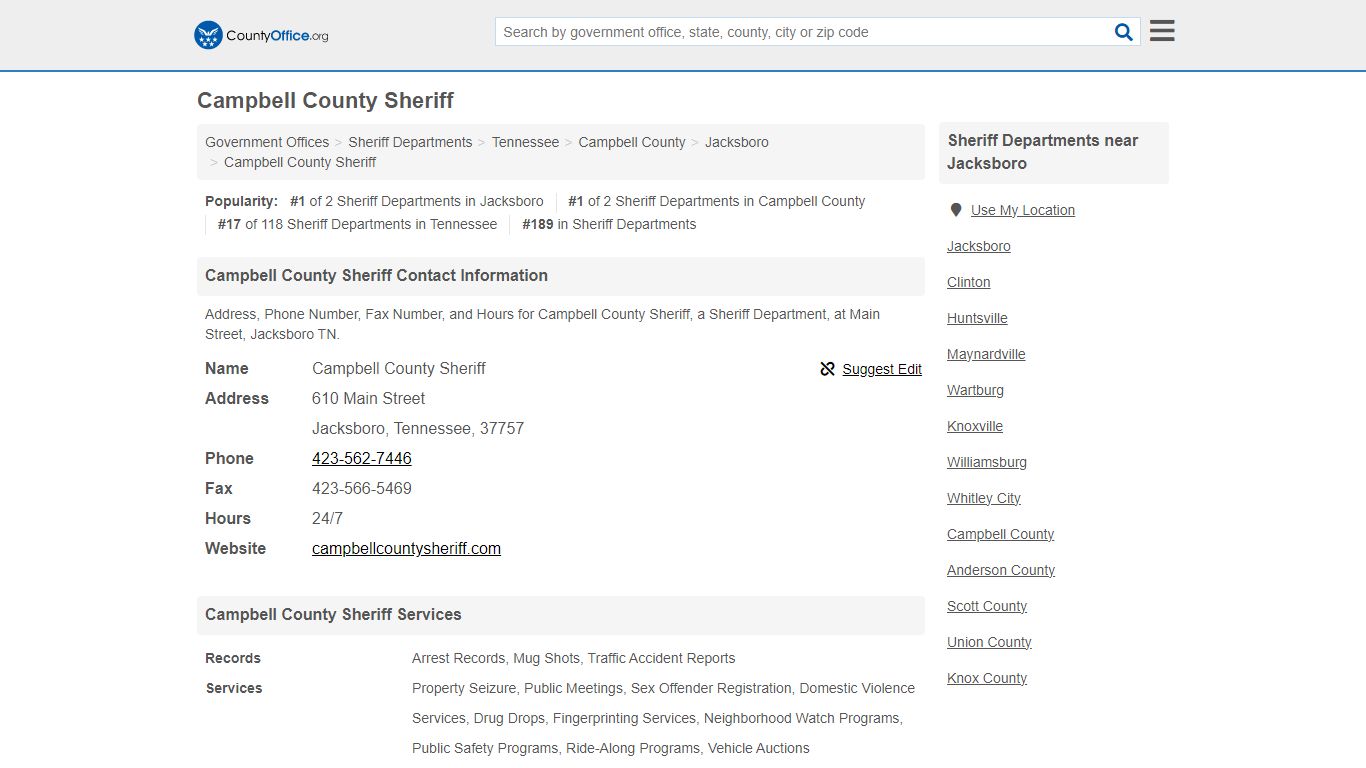Go to Sheriff Departments breadcrumb

(x=410, y=142)
